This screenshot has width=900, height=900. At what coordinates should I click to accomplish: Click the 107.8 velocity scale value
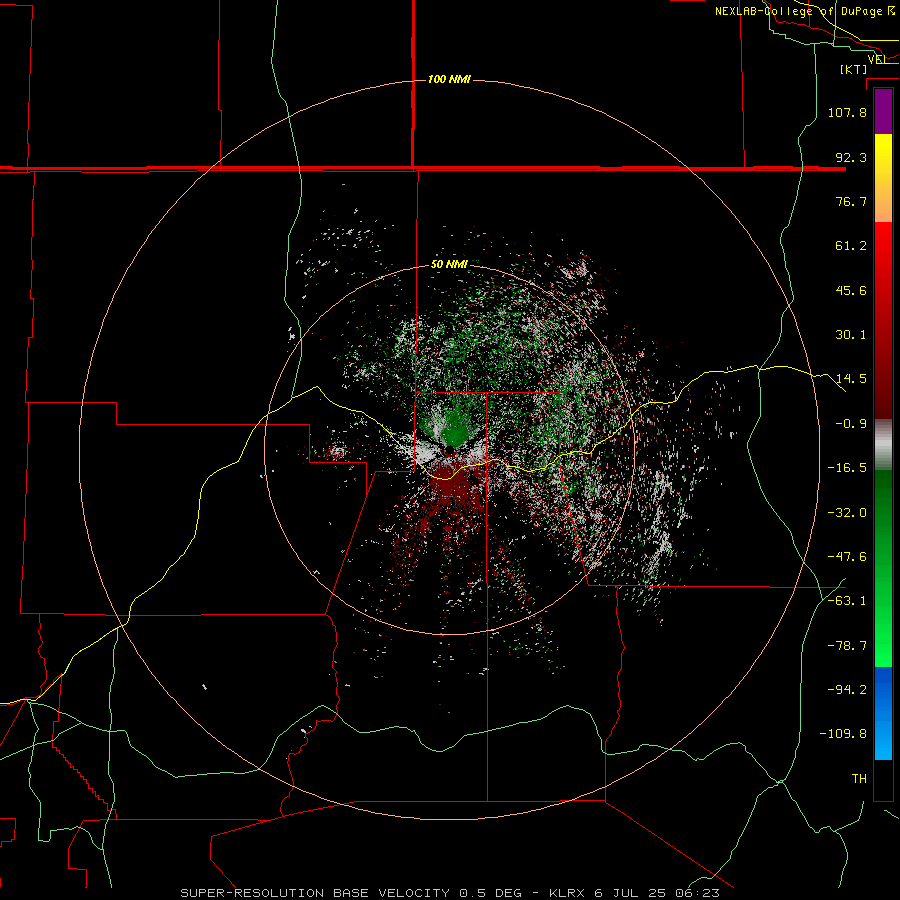click(x=847, y=112)
